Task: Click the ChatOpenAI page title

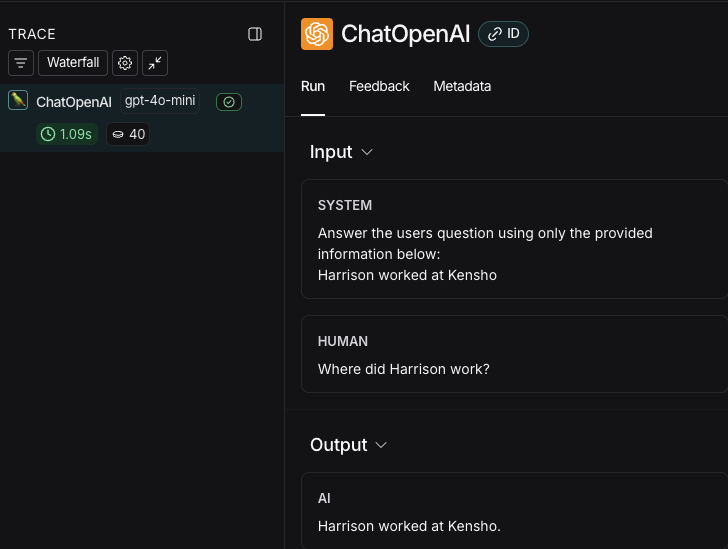Action: (405, 34)
